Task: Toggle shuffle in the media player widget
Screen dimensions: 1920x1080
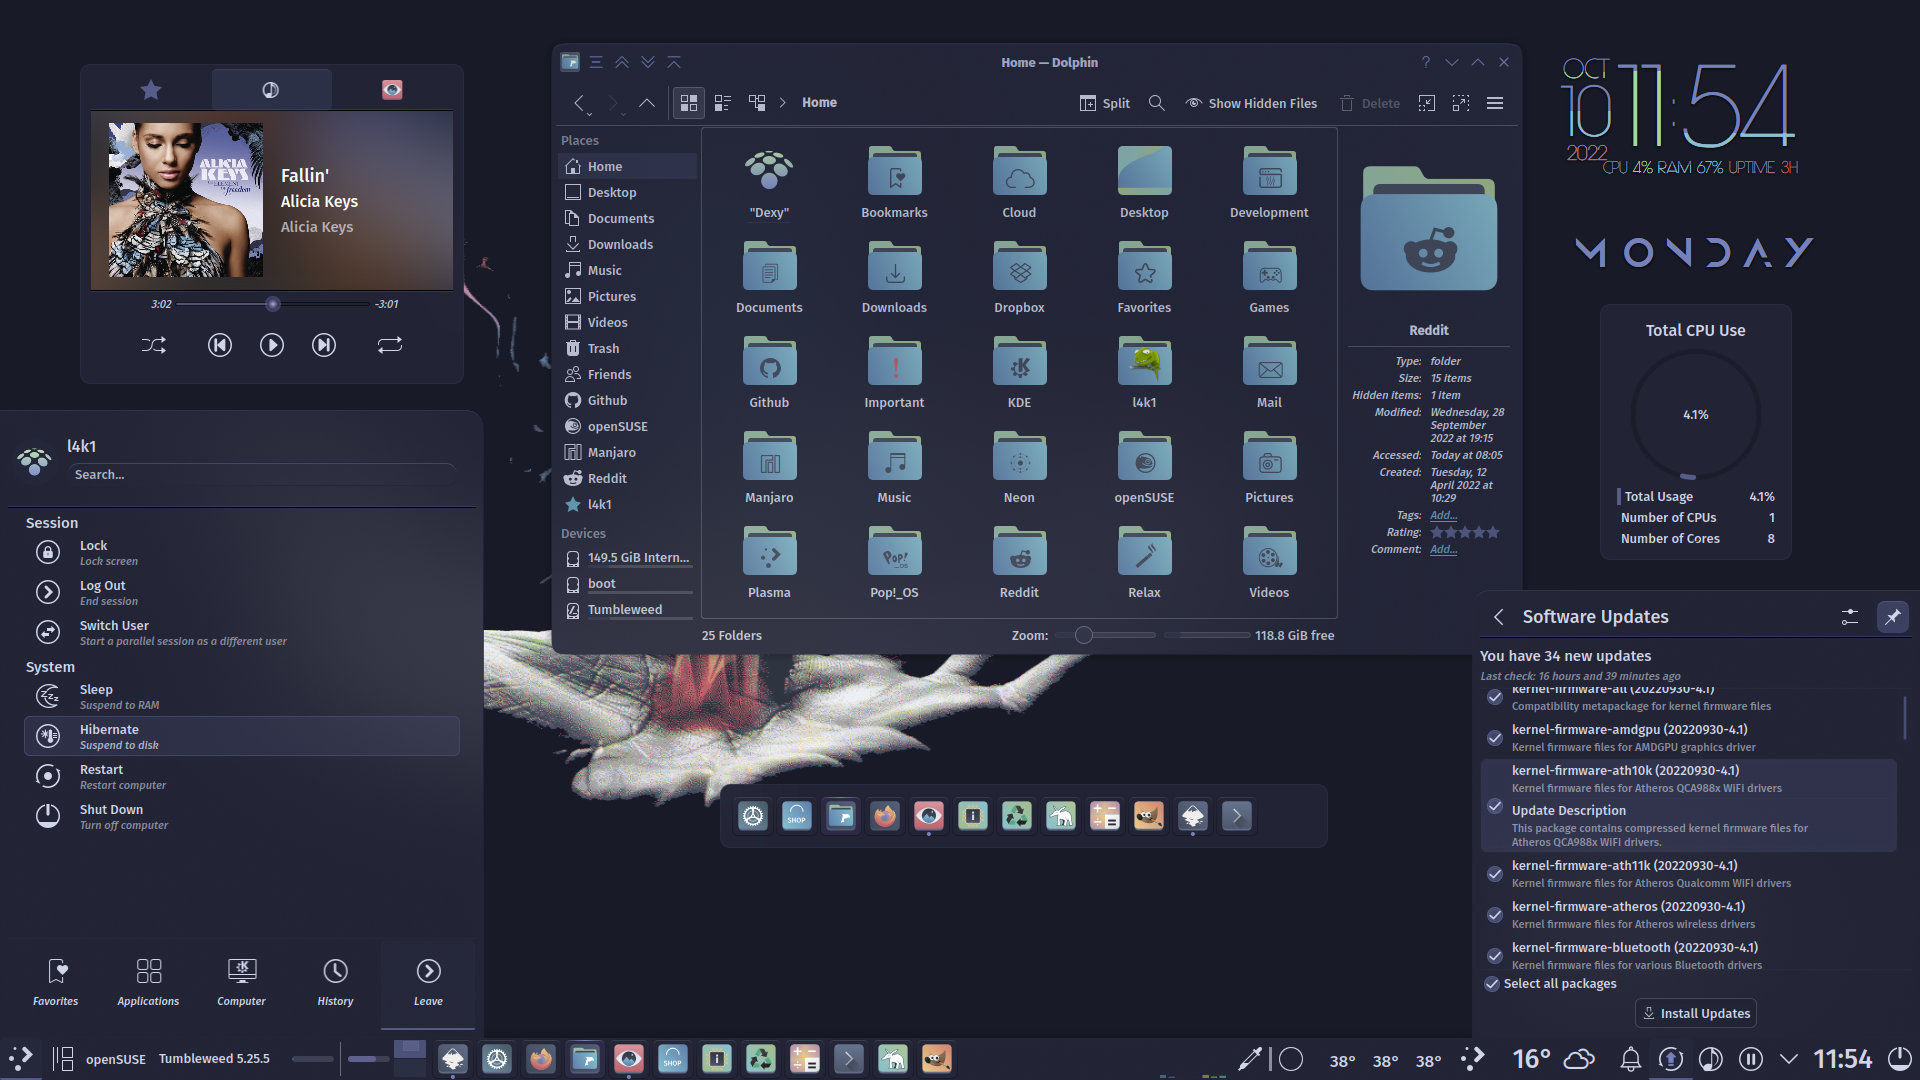Action: 154,345
